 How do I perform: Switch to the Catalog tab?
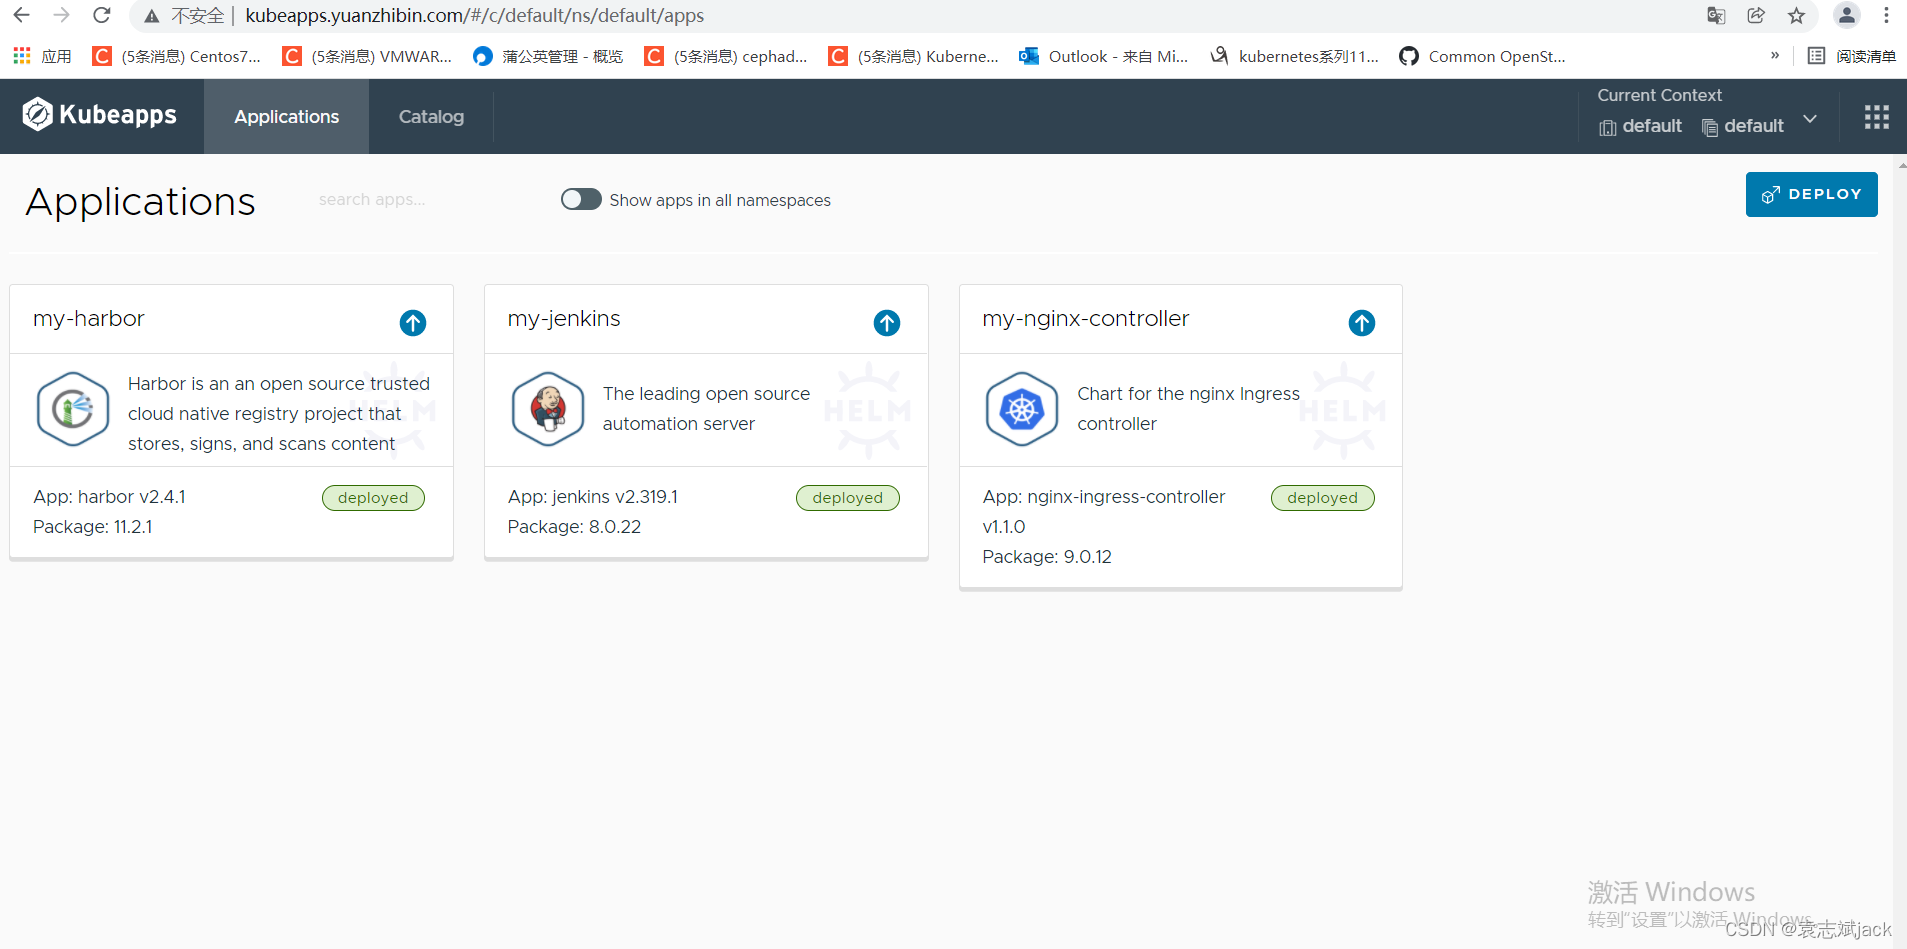point(431,117)
